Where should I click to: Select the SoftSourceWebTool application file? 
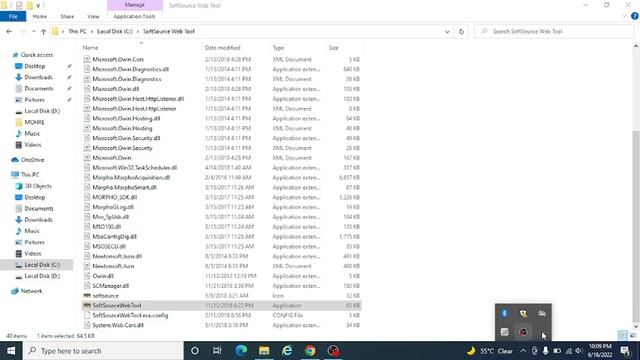point(221,305)
